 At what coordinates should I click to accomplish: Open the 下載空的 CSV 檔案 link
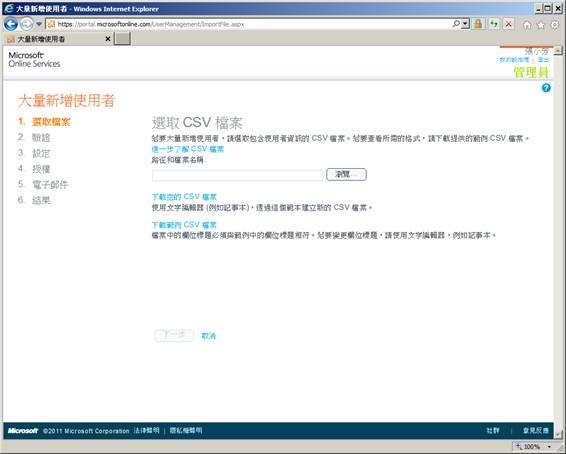pos(184,197)
